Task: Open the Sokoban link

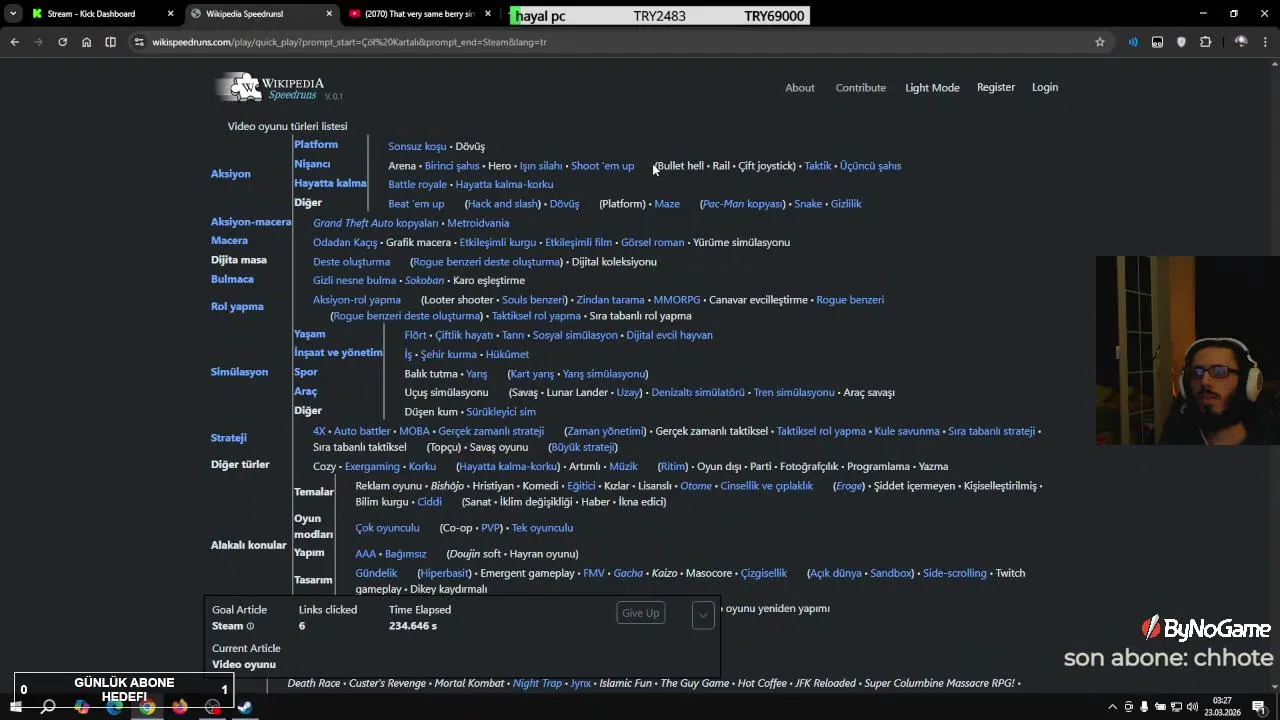Action: coord(424,281)
